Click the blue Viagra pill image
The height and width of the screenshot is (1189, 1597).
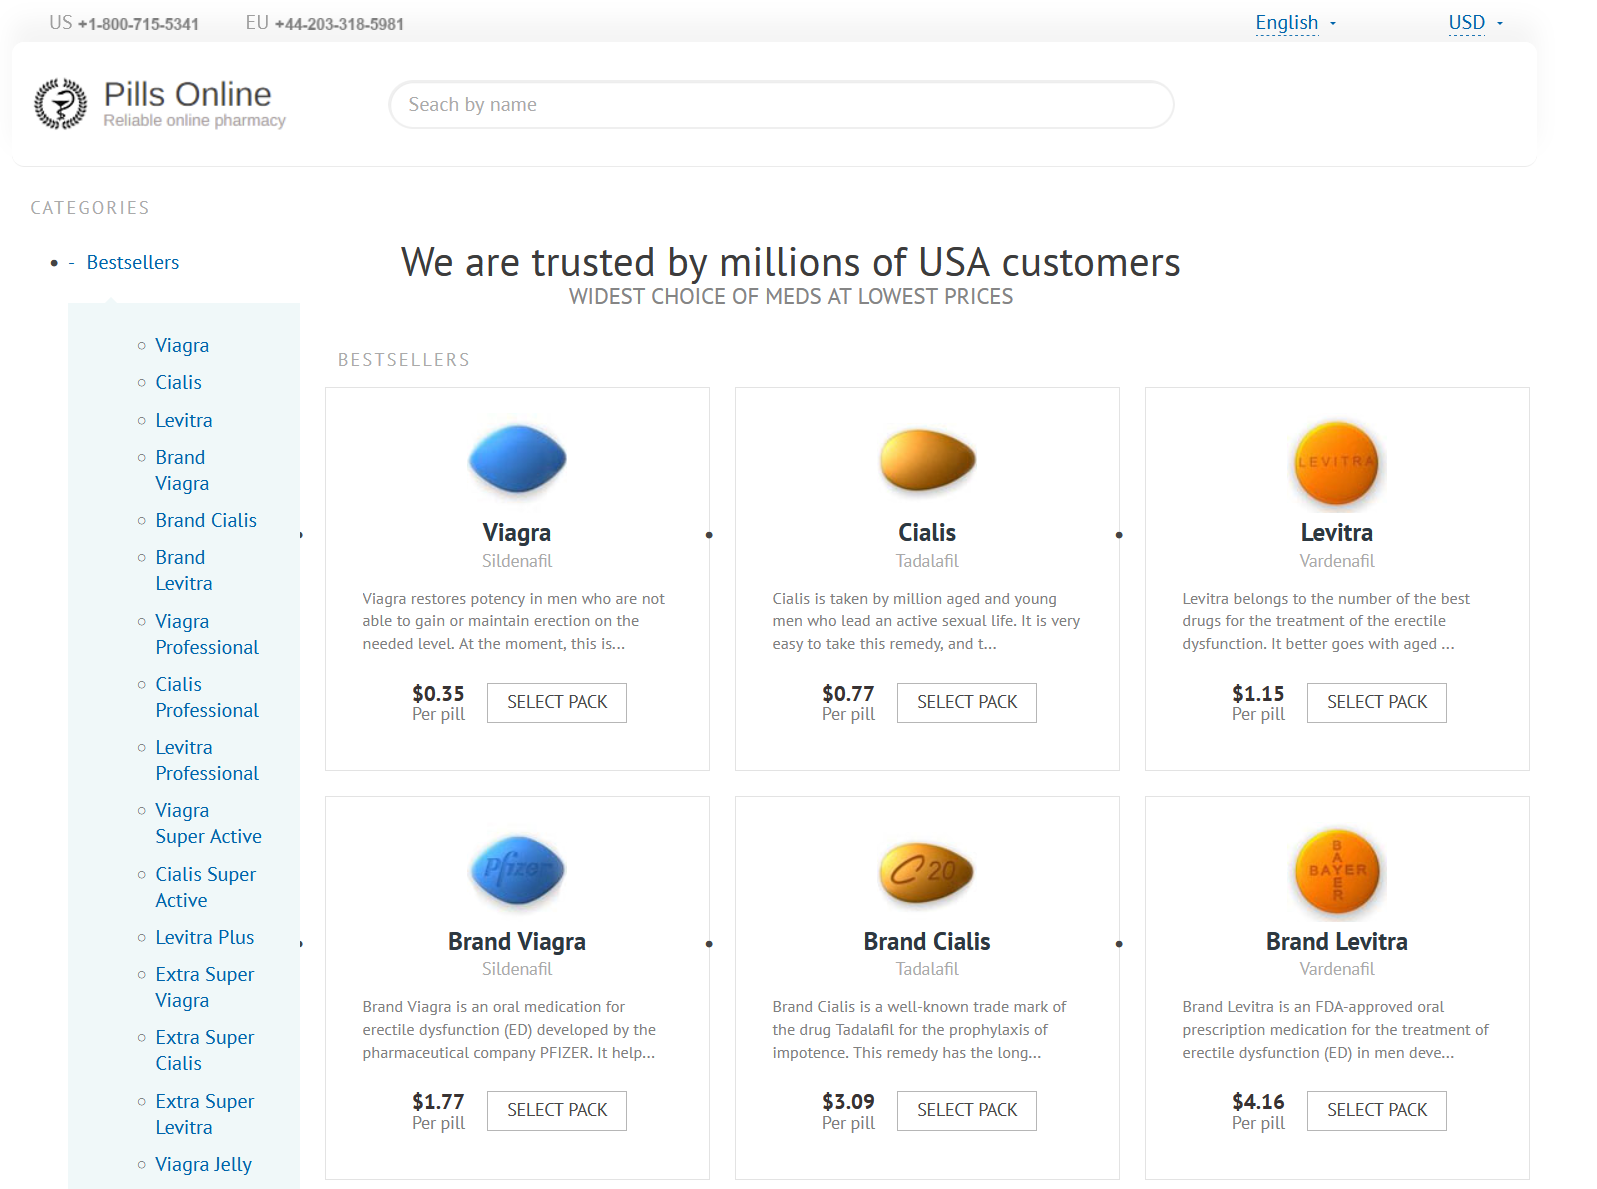tap(517, 460)
